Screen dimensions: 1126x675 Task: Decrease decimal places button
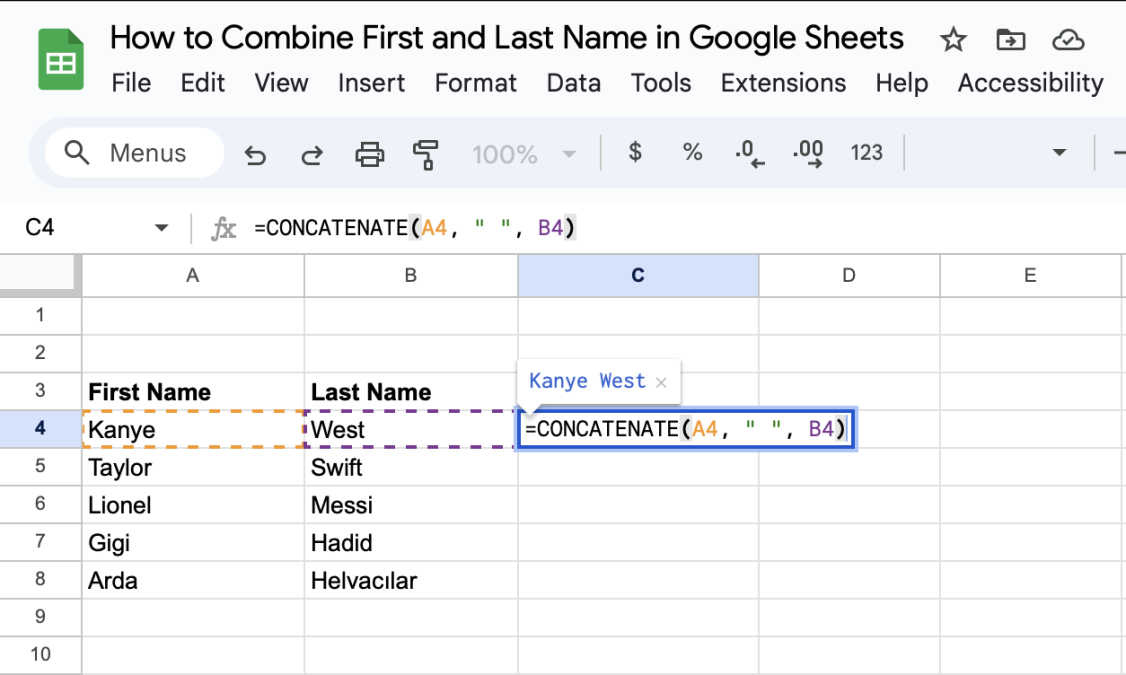[x=749, y=153]
